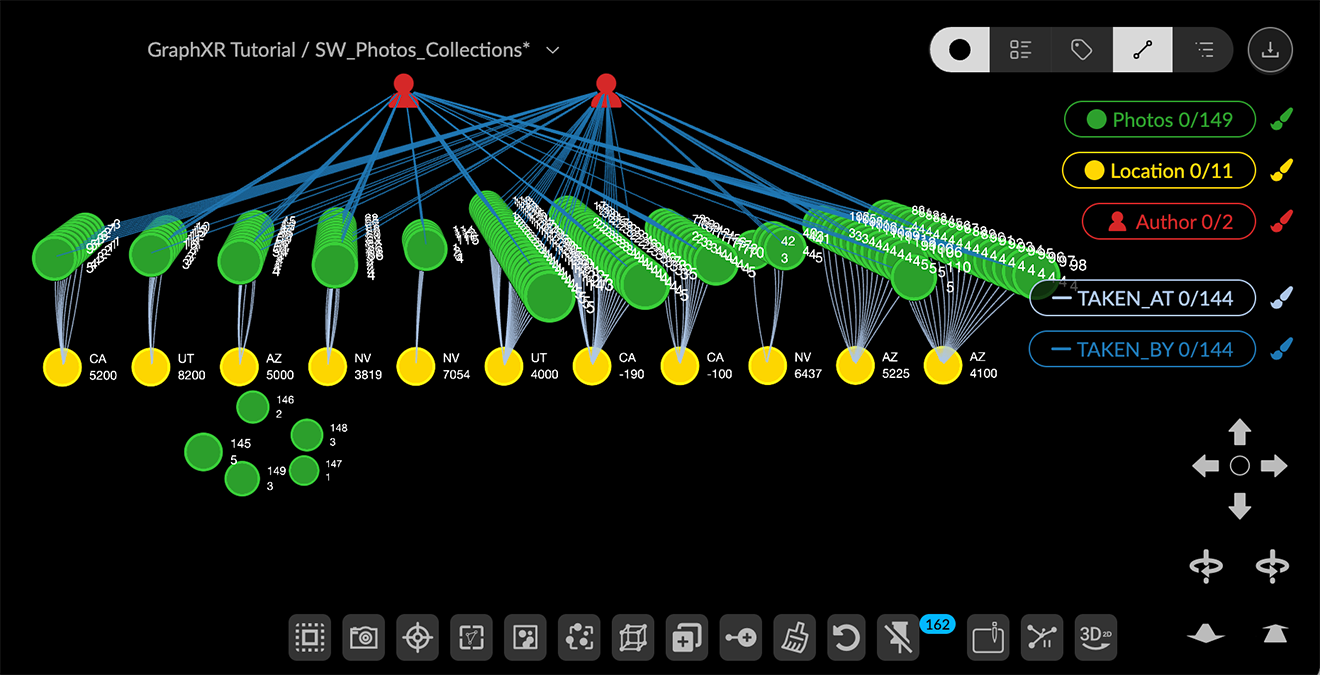Click the center-to-target crosshair icon

418,637
